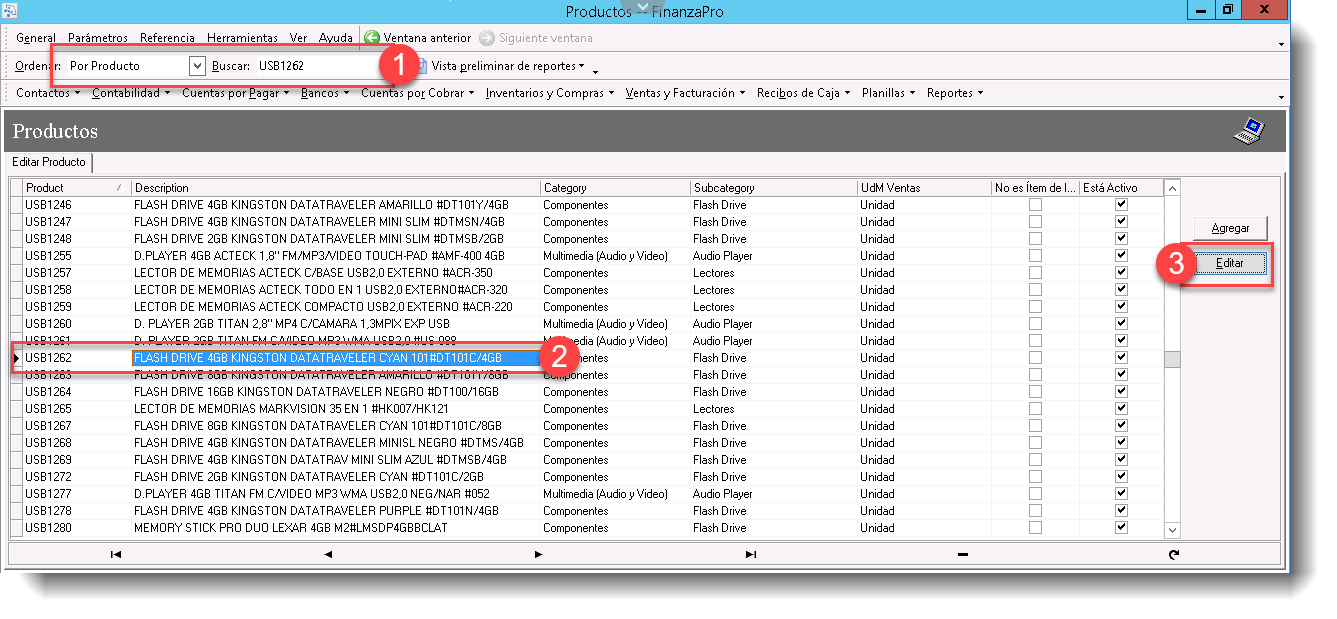Open Inventarios y Compras dropdown menu
Viewport: 1337px width, 619px height.
pyautogui.click(x=551, y=93)
